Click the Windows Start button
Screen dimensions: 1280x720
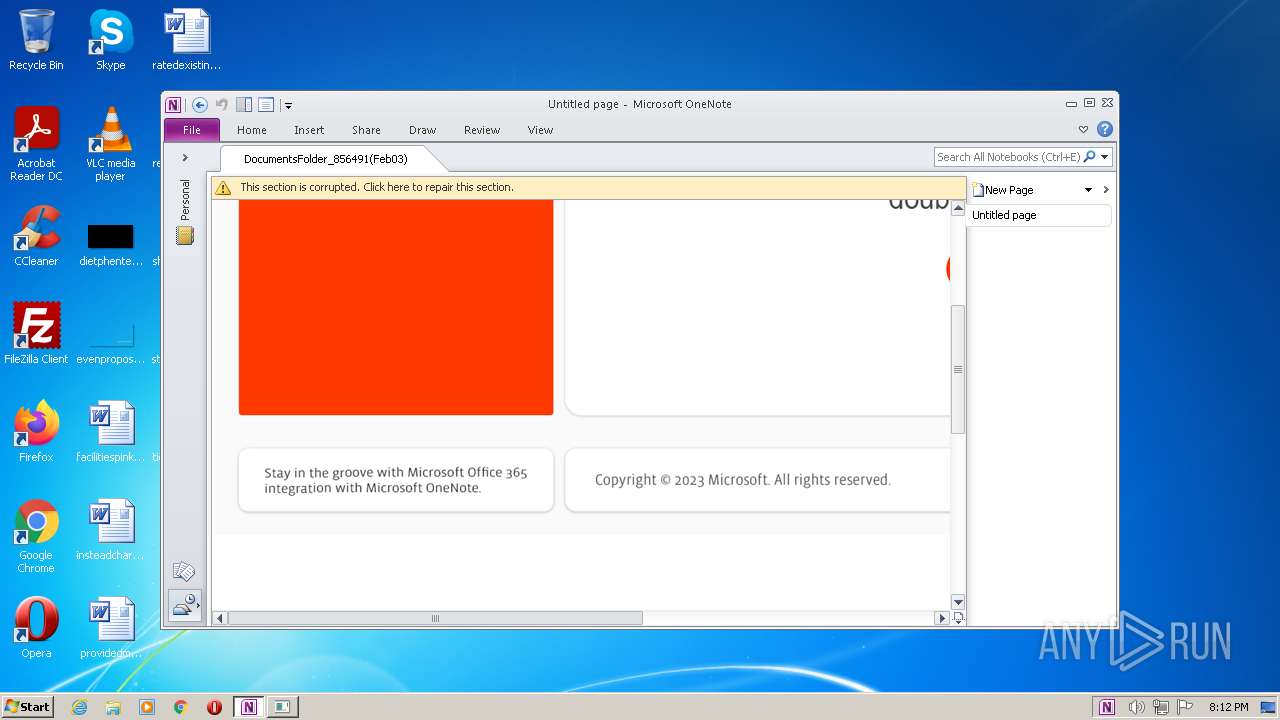coord(28,706)
